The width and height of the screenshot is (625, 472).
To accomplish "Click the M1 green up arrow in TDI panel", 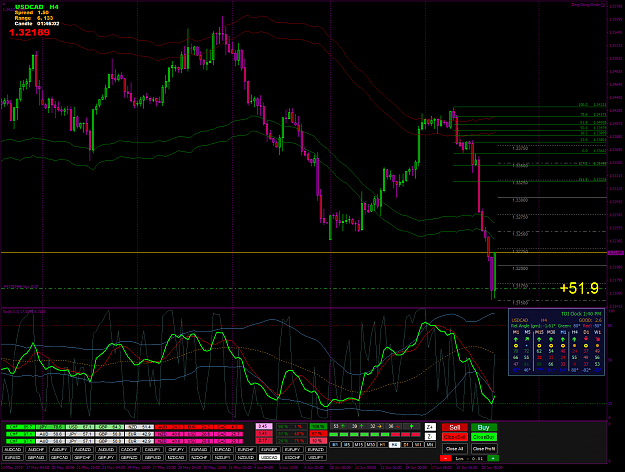I will click(516, 339).
